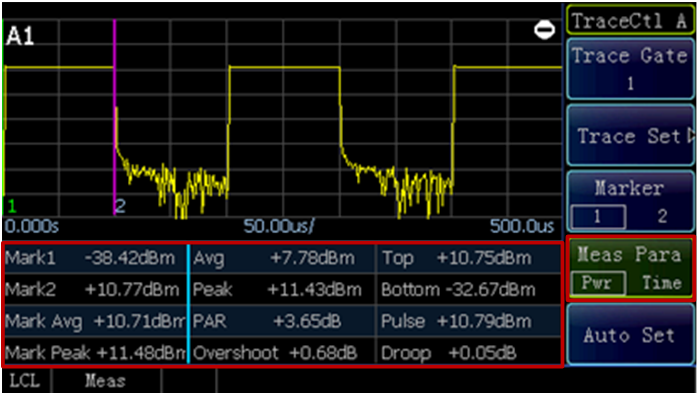Select Marker 2 option

click(x=662, y=217)
